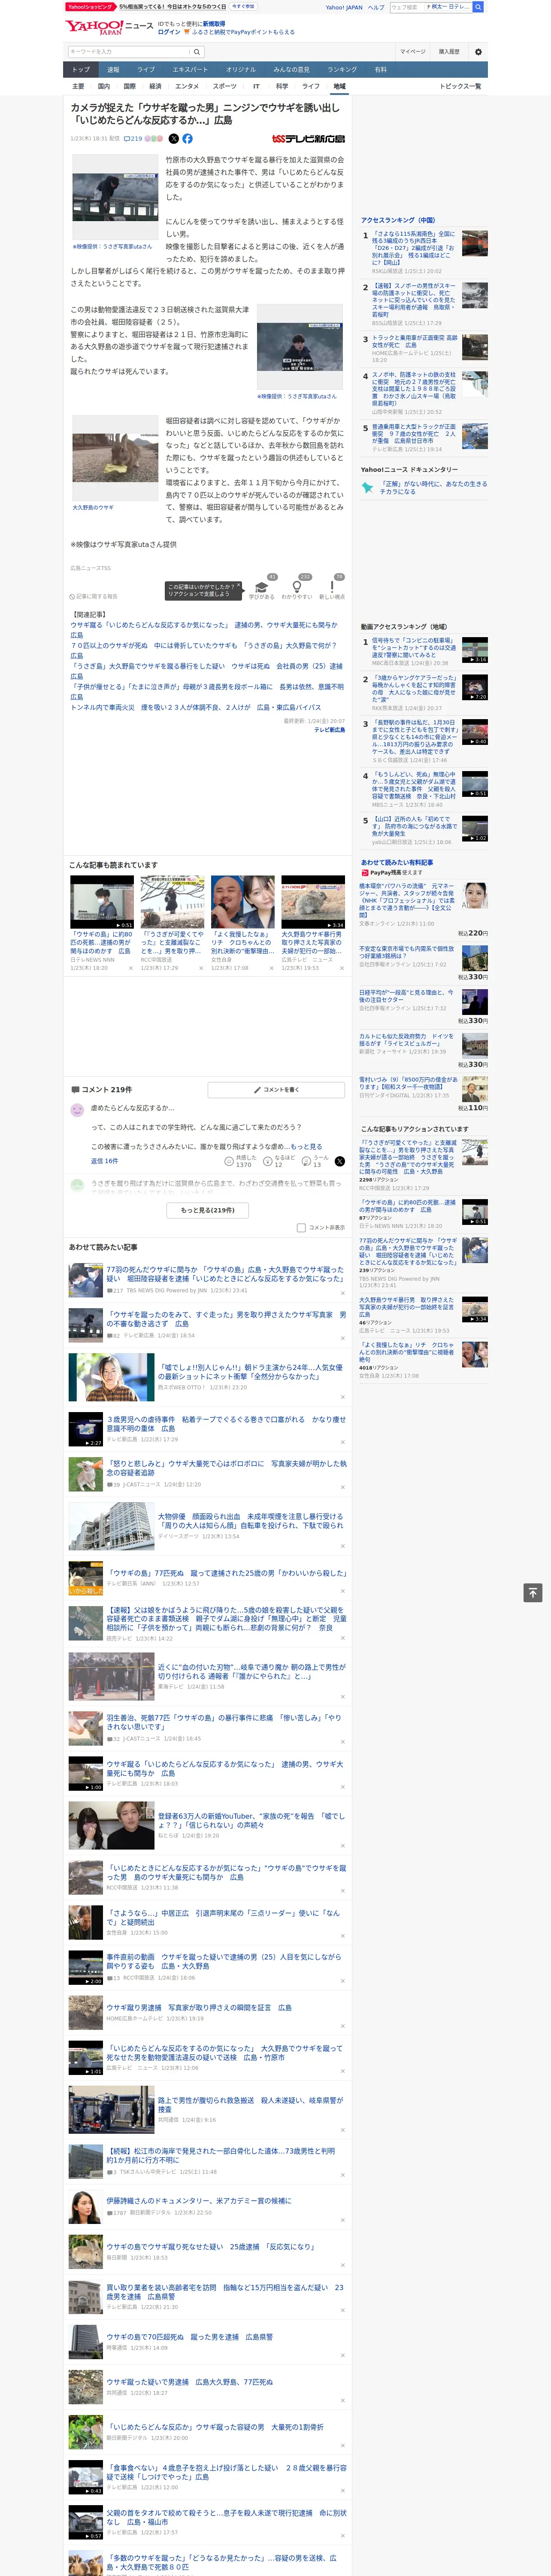Open the エンタメ category tab
551x2576 pixels.
point(187,86)
